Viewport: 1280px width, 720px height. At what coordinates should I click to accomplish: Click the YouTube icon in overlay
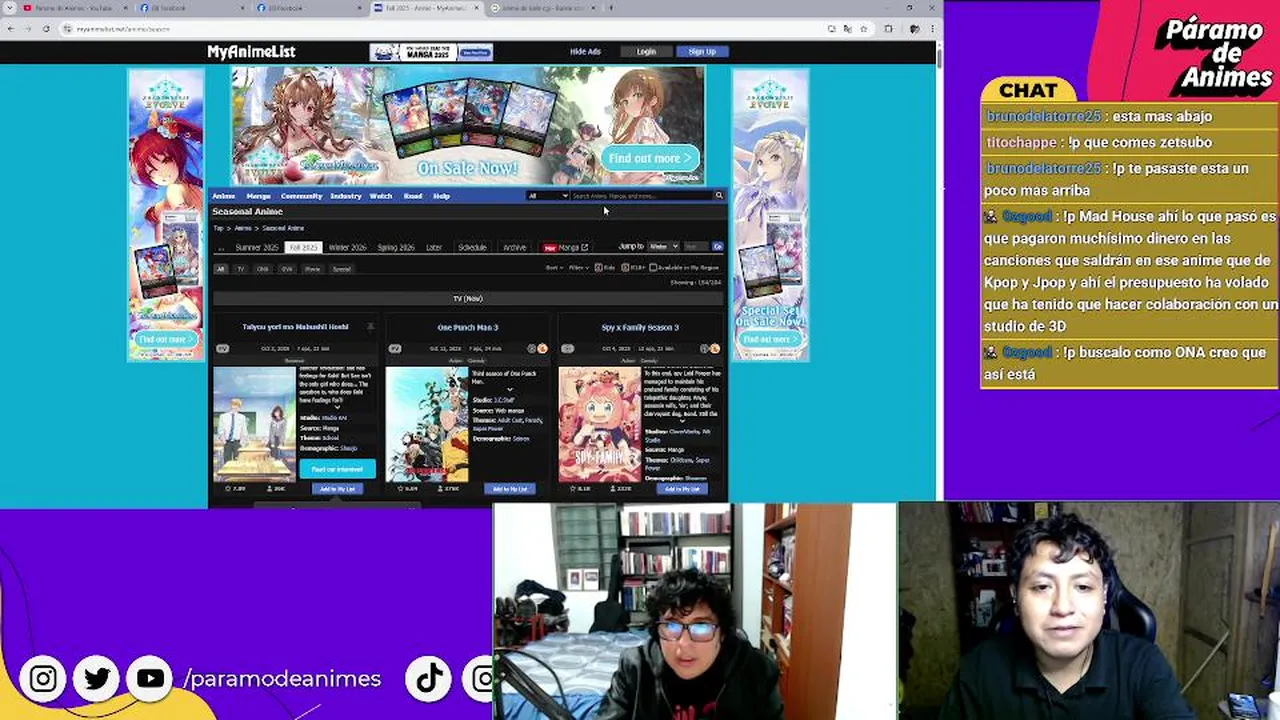pos(150,679)
